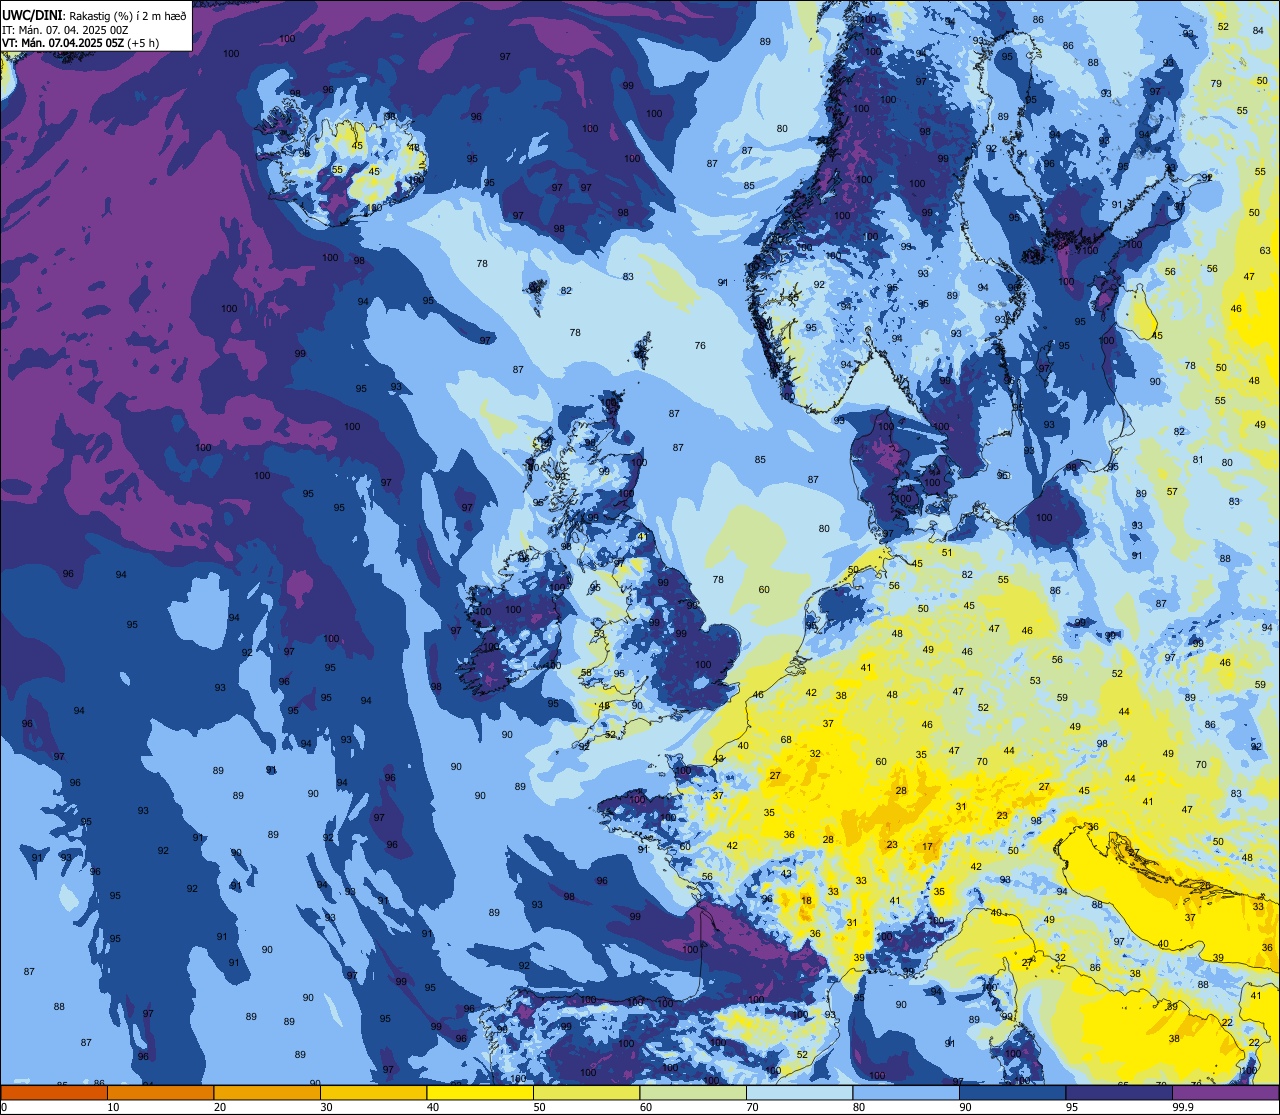
Task: Click the humidity value '51' south of Denmark
Action: point(946,553)
